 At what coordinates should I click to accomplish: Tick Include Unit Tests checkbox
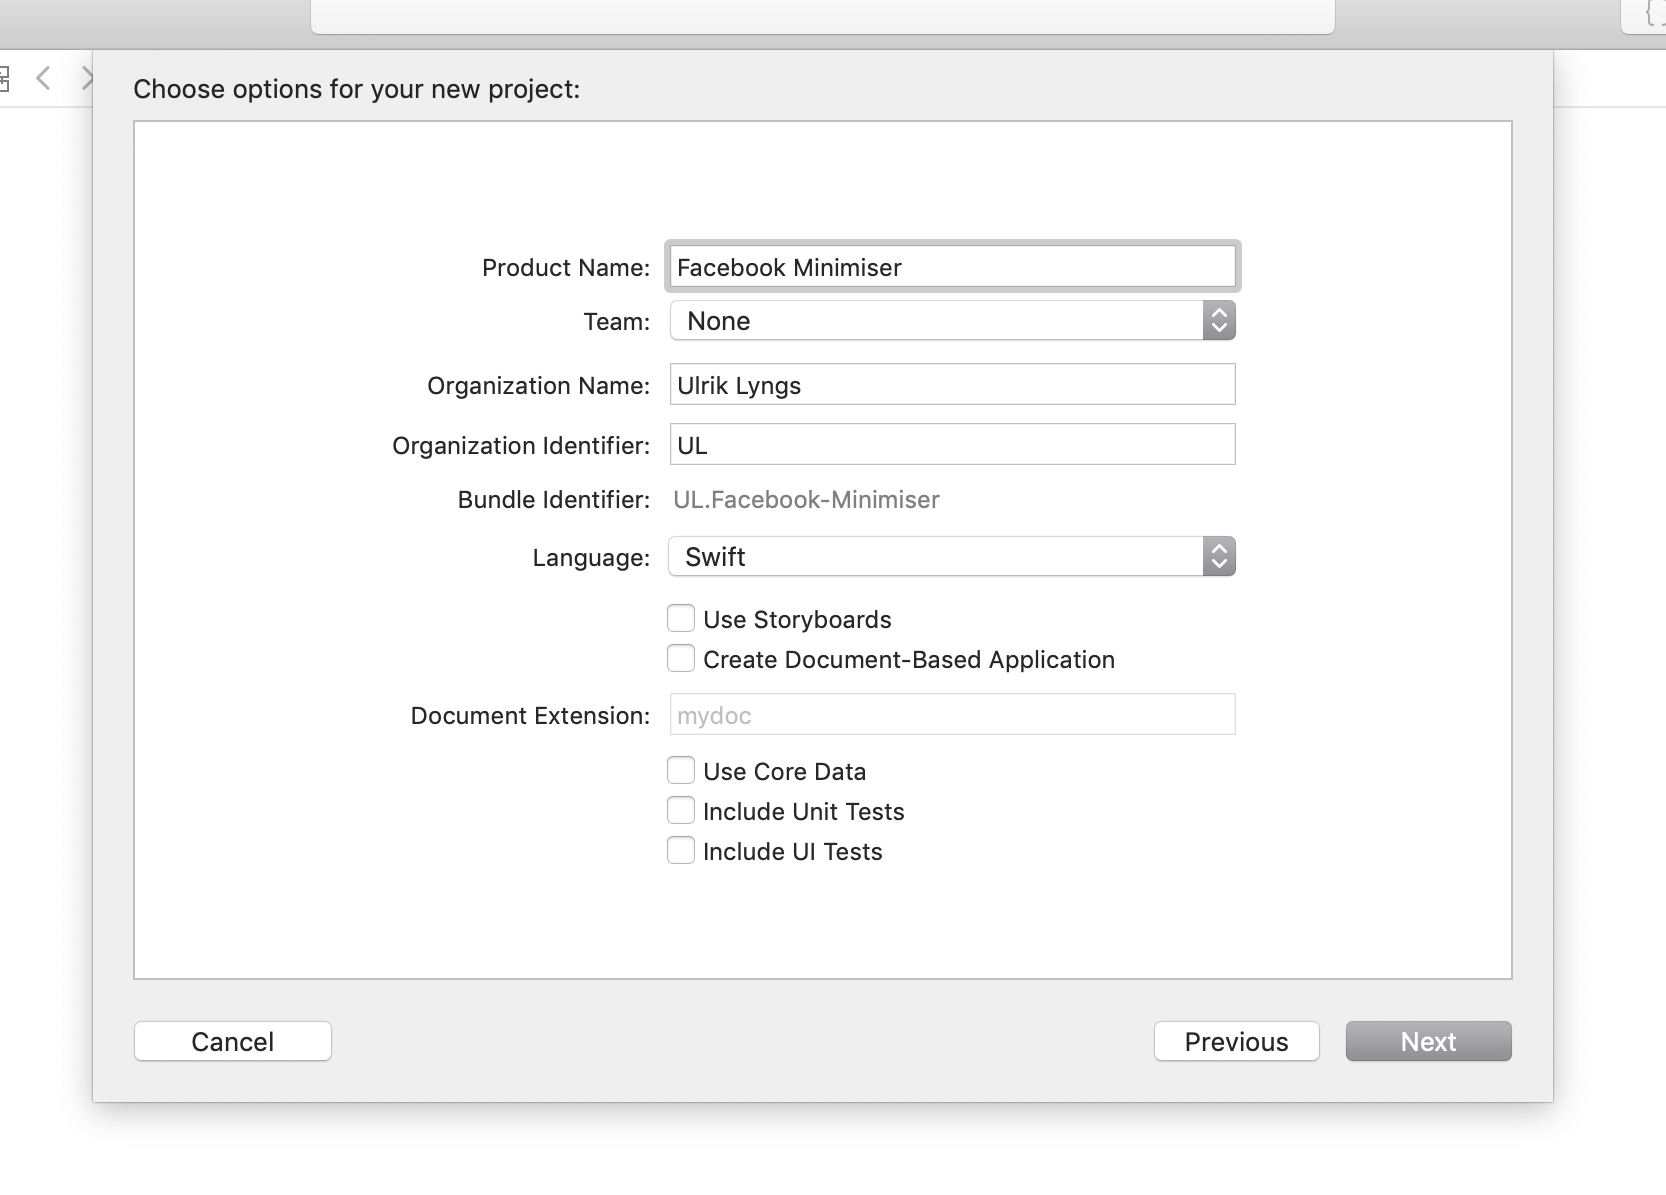pyautogui.click(x=681, y=811)
